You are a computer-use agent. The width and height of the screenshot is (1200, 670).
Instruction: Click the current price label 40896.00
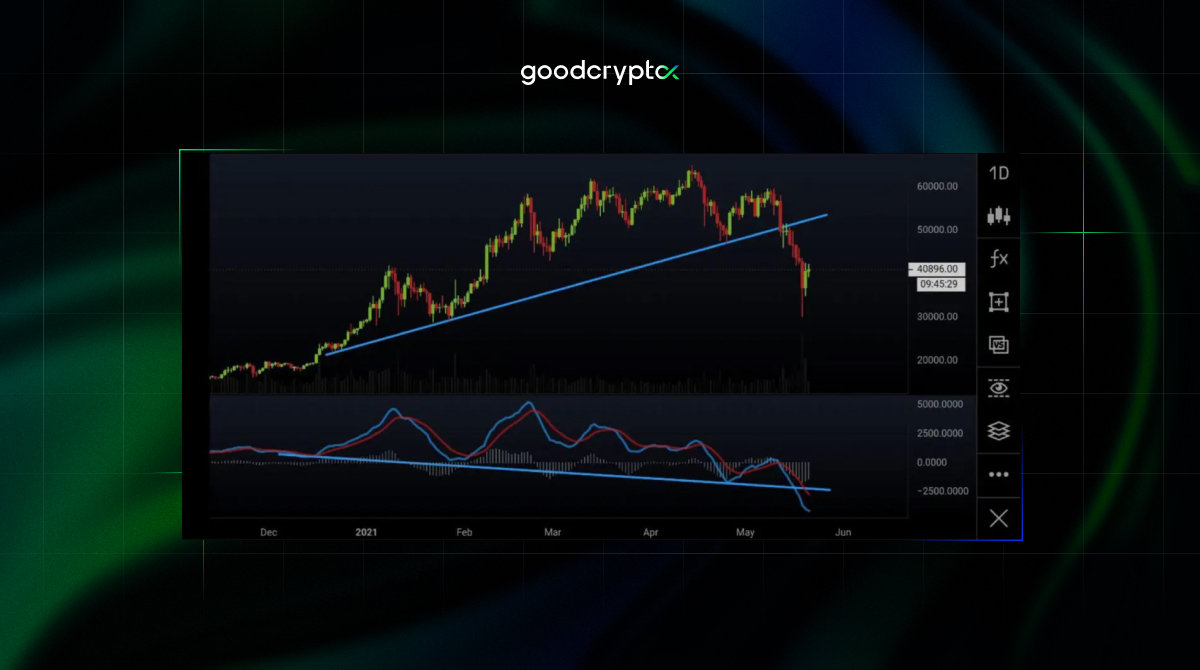937,269
